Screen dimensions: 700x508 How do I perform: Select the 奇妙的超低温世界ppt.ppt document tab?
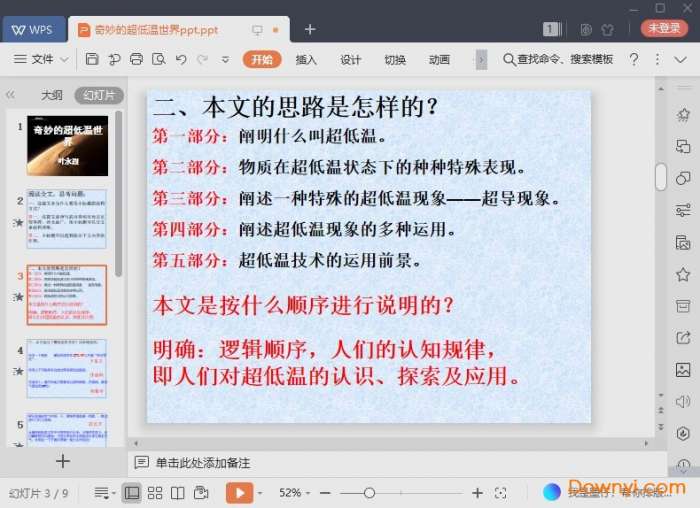(179, 30)
